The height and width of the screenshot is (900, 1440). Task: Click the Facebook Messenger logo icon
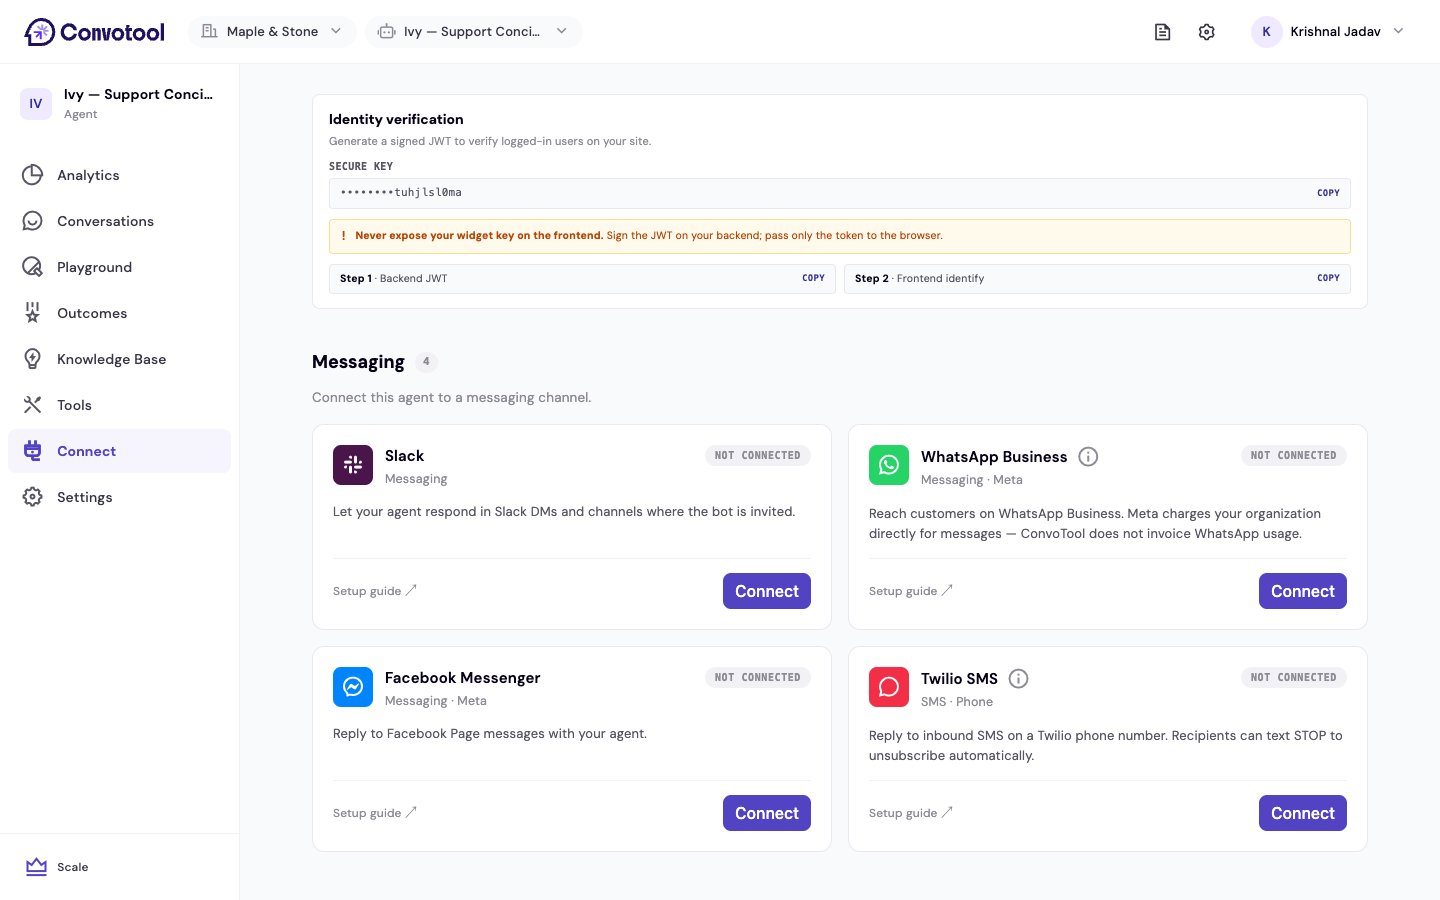[353, 687]
